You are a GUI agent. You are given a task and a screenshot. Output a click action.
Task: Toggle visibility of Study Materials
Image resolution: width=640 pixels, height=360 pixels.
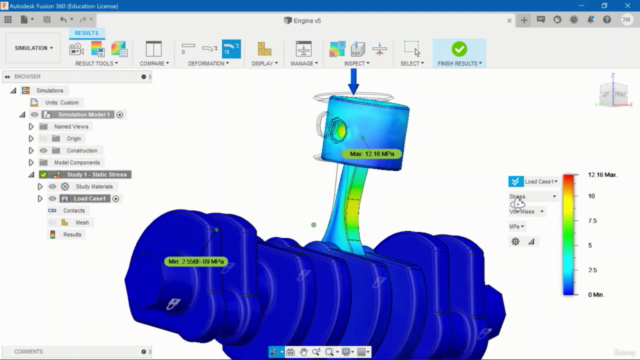[x=52, y=187]
